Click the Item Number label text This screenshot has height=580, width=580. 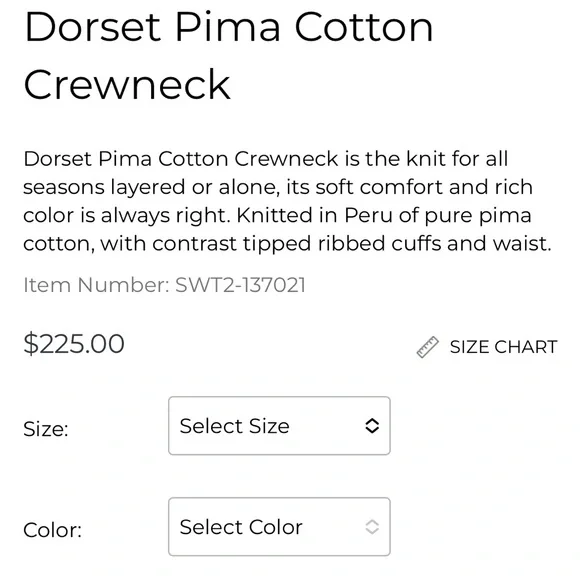point(97,285)
